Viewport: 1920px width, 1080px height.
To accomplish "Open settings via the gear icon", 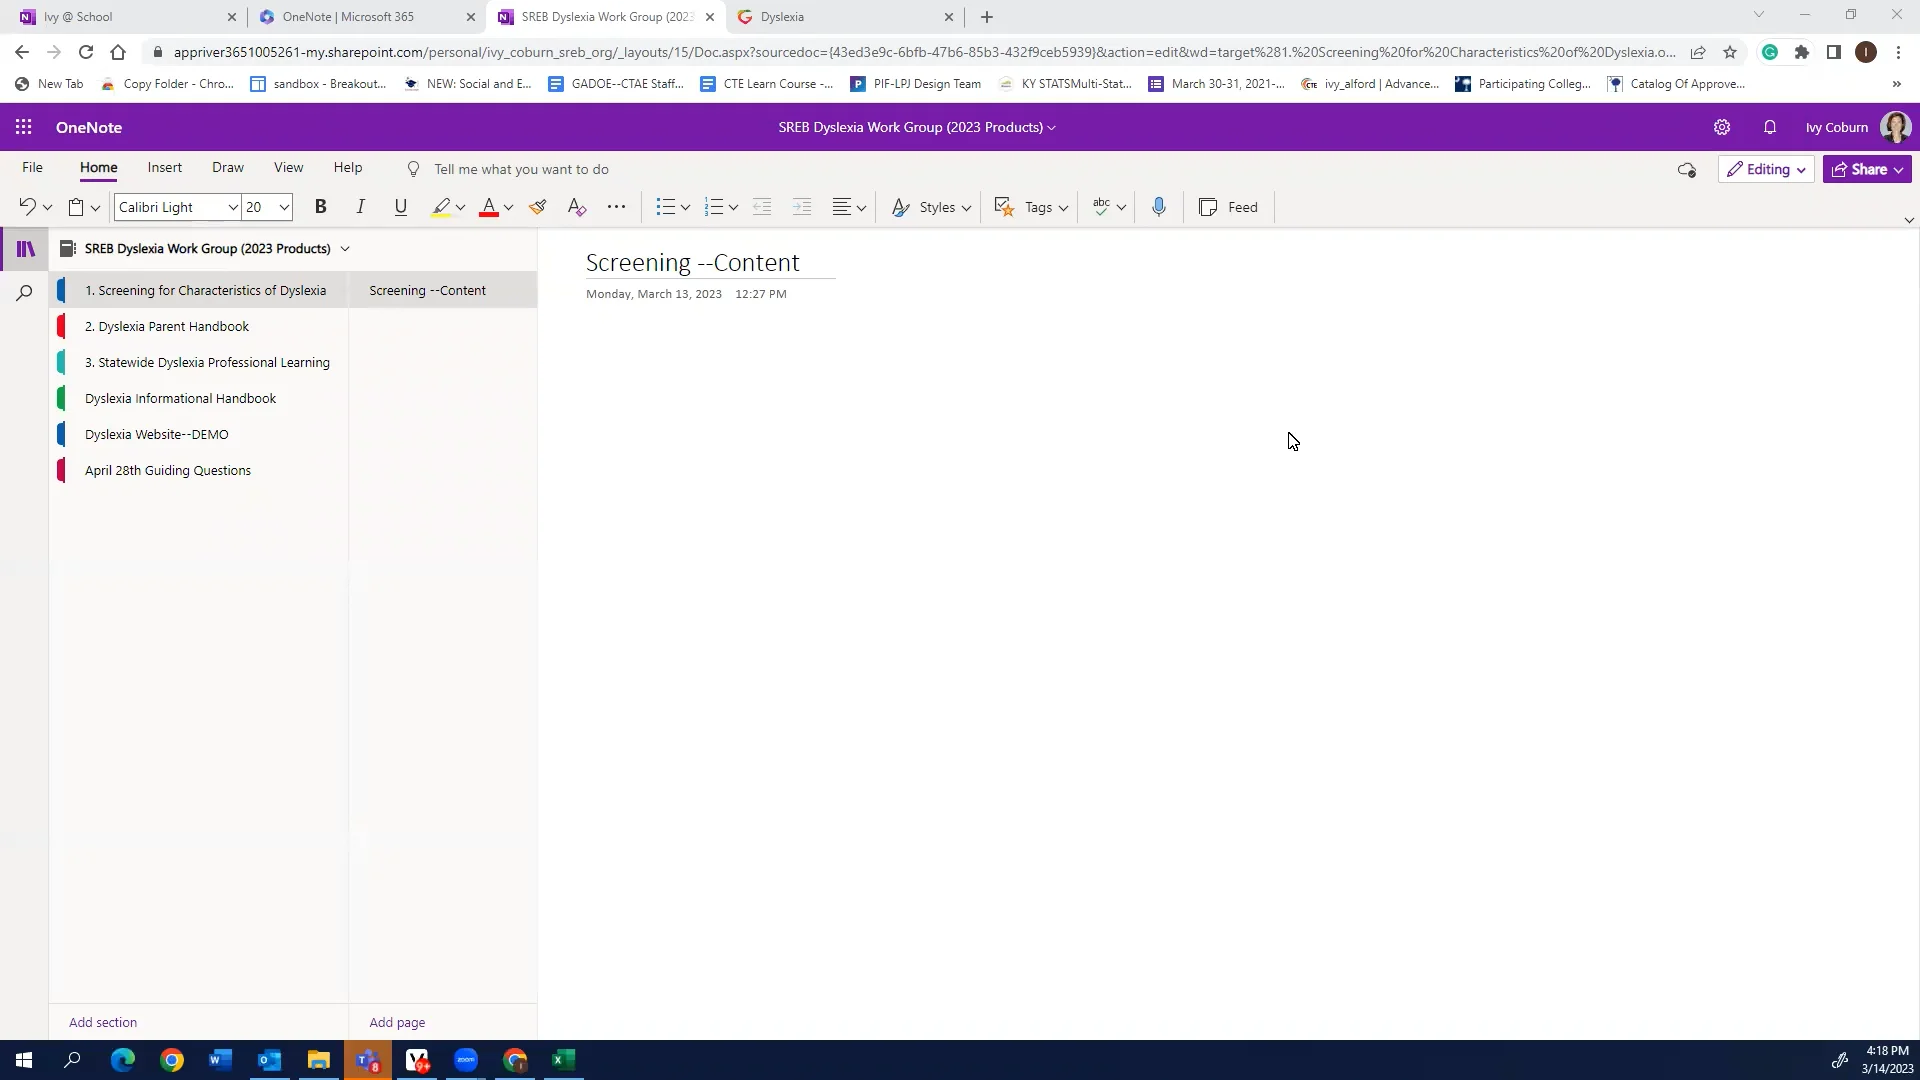I will point(1721,127).
